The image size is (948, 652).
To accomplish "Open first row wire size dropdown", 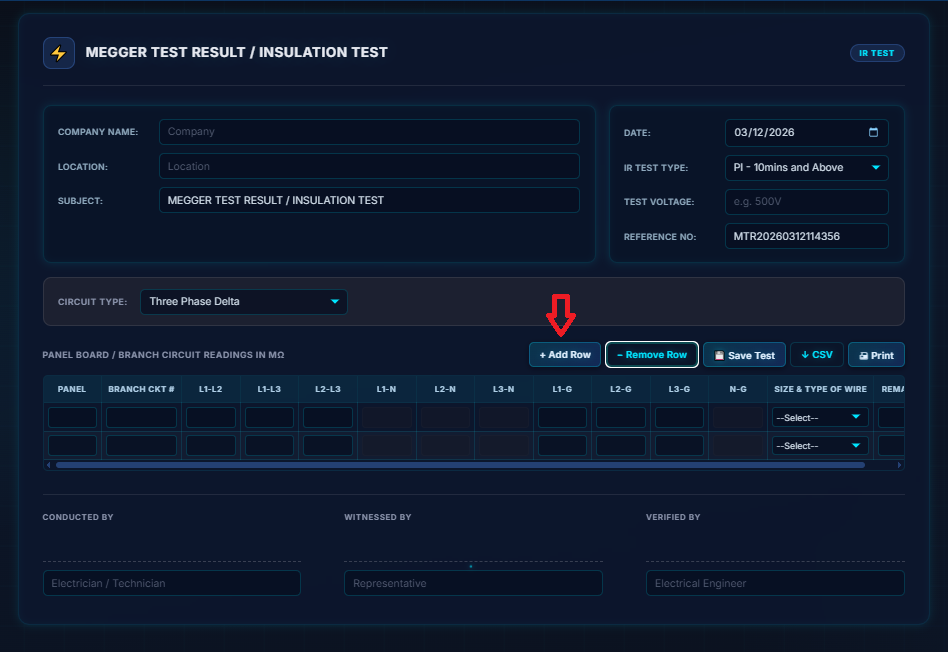I will point(820,417).
